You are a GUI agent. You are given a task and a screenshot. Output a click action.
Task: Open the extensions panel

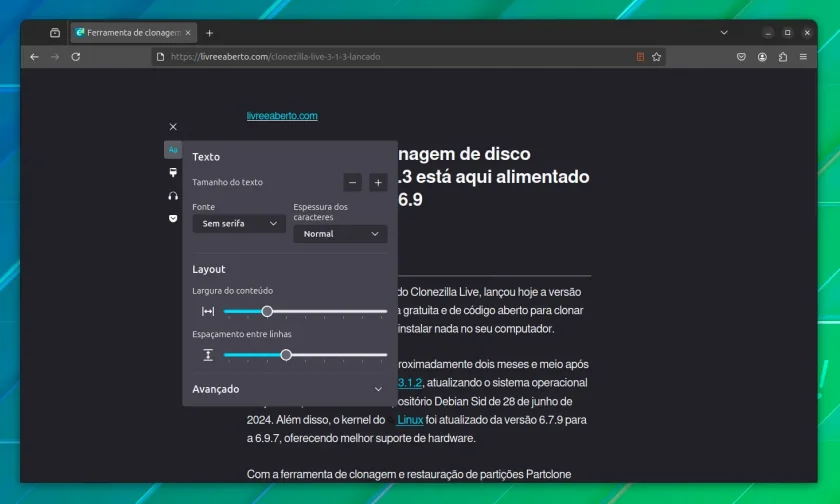783,57
